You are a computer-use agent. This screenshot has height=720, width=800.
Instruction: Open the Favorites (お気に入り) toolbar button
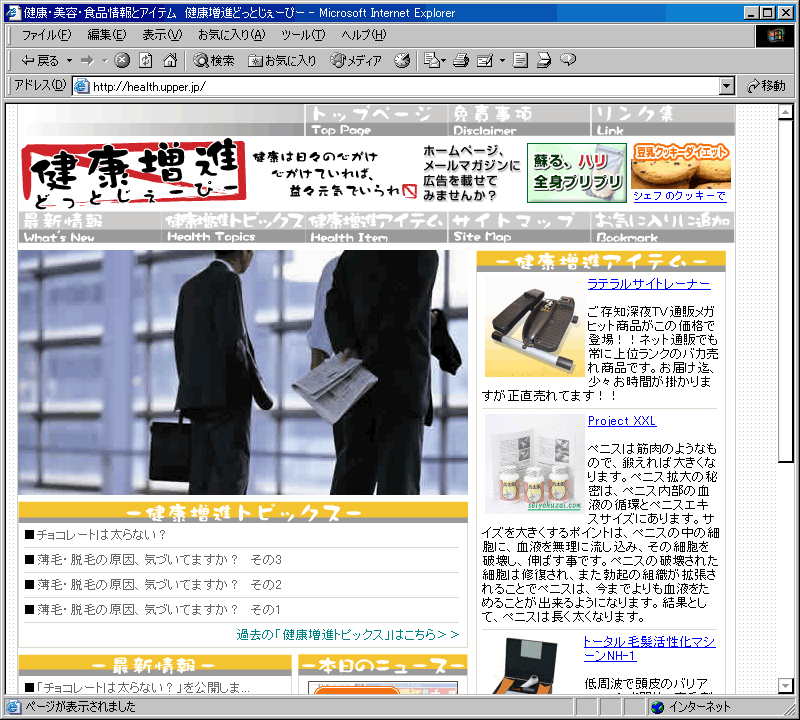click(x=282, y=61)
